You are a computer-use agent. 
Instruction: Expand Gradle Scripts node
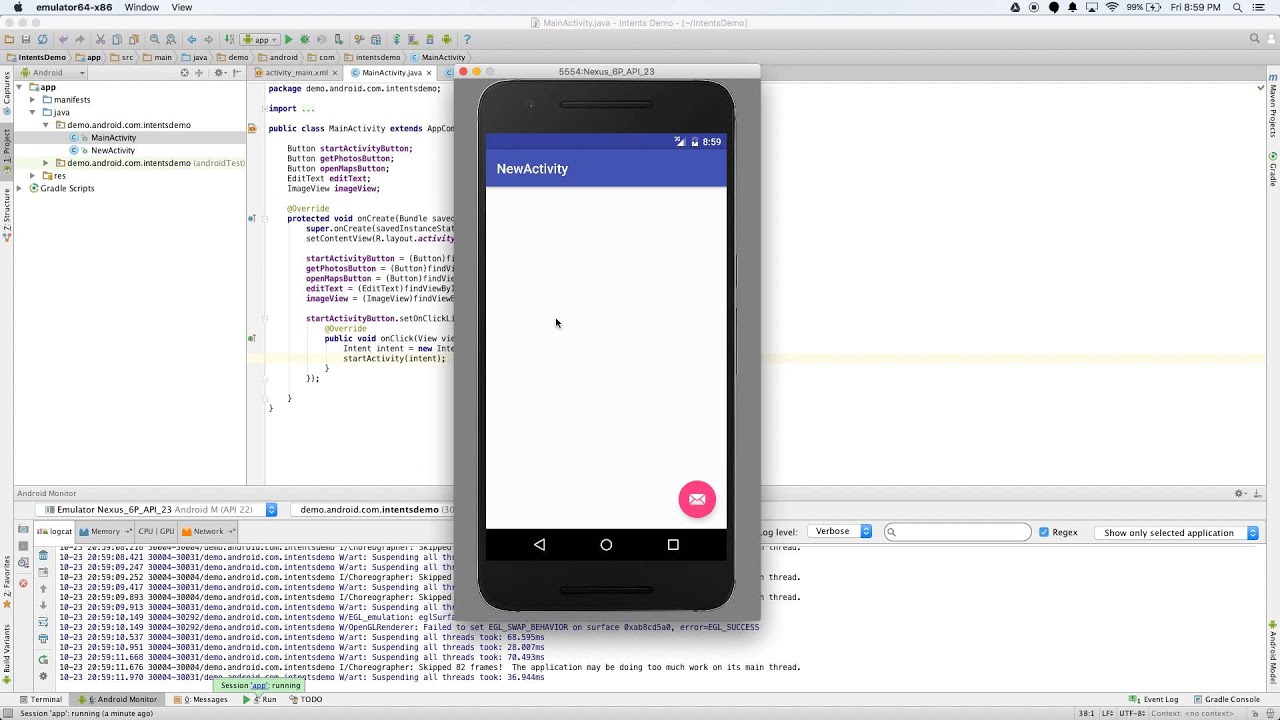point(20,188)
